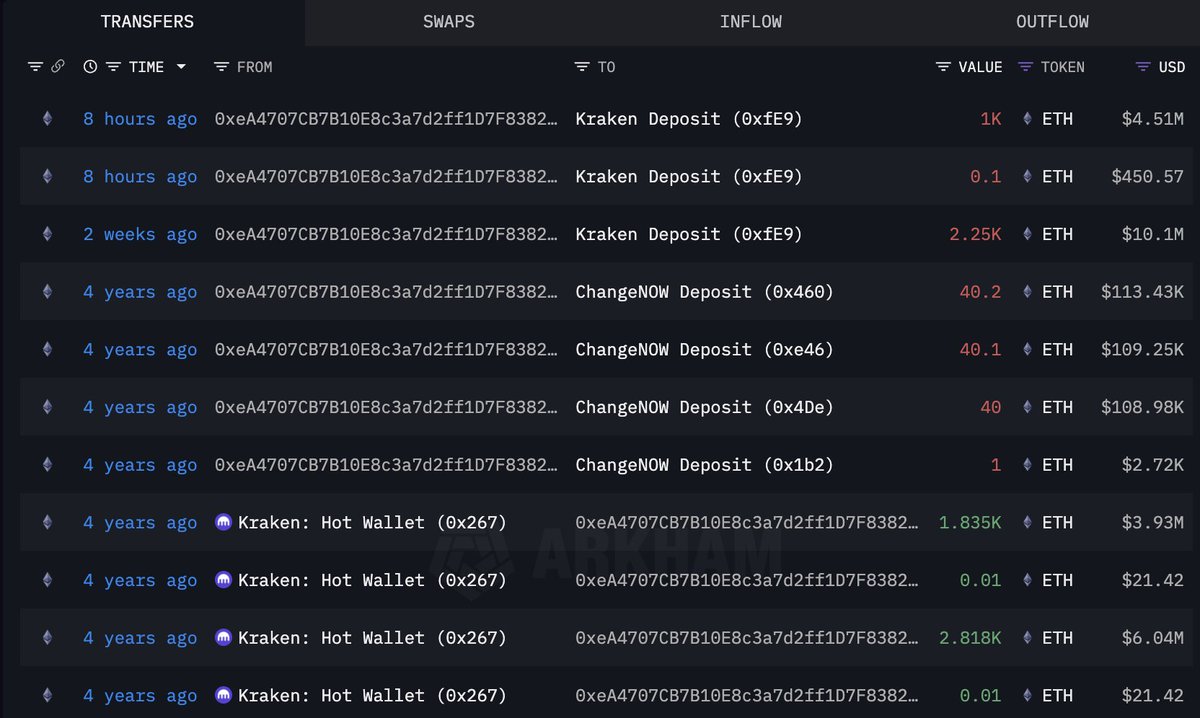The image size is (1200, 718).
Task: Open the USD column filter
Action: 1143,67
